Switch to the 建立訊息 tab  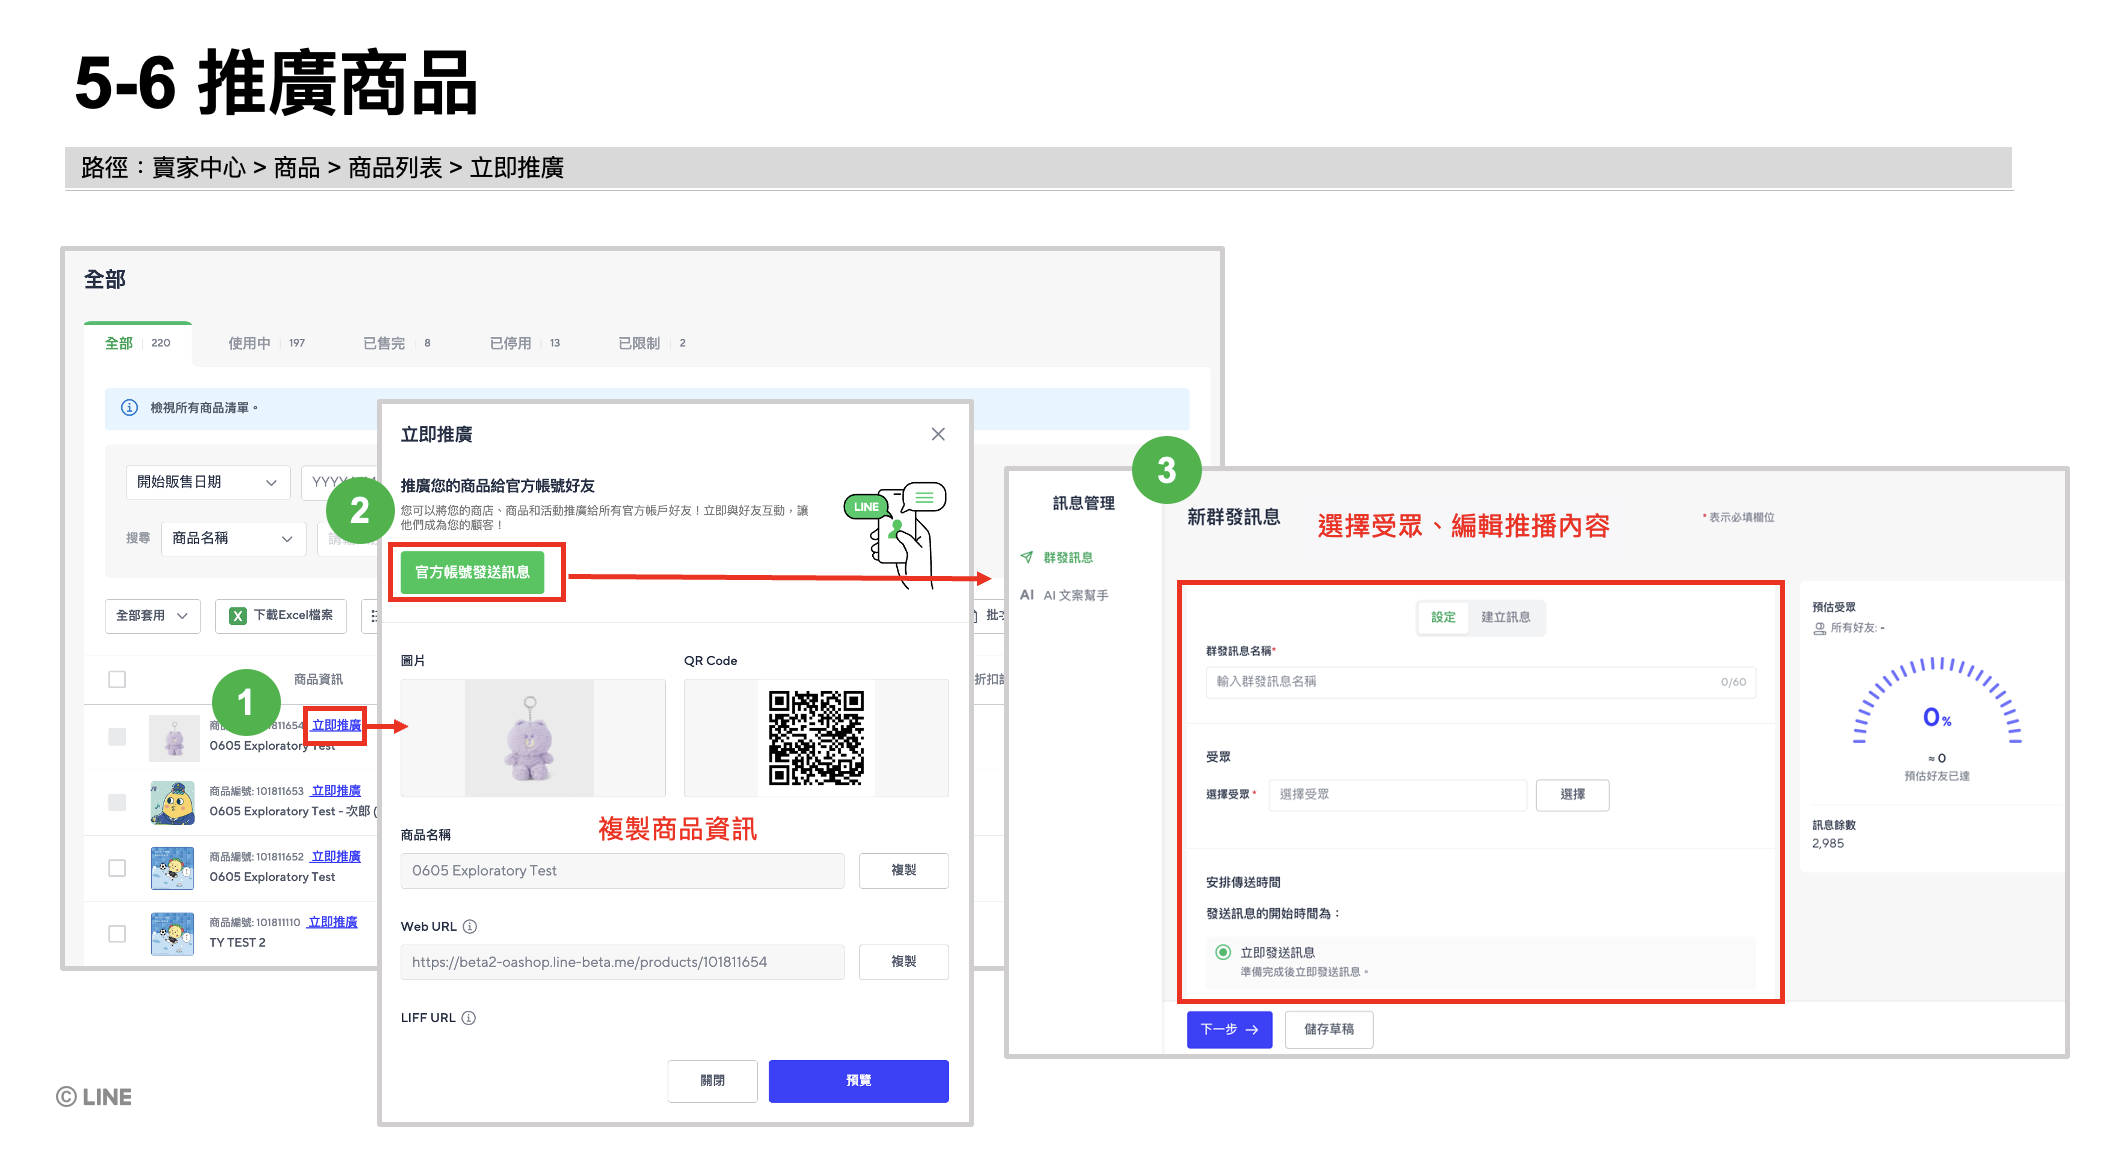pos(1505,617)
